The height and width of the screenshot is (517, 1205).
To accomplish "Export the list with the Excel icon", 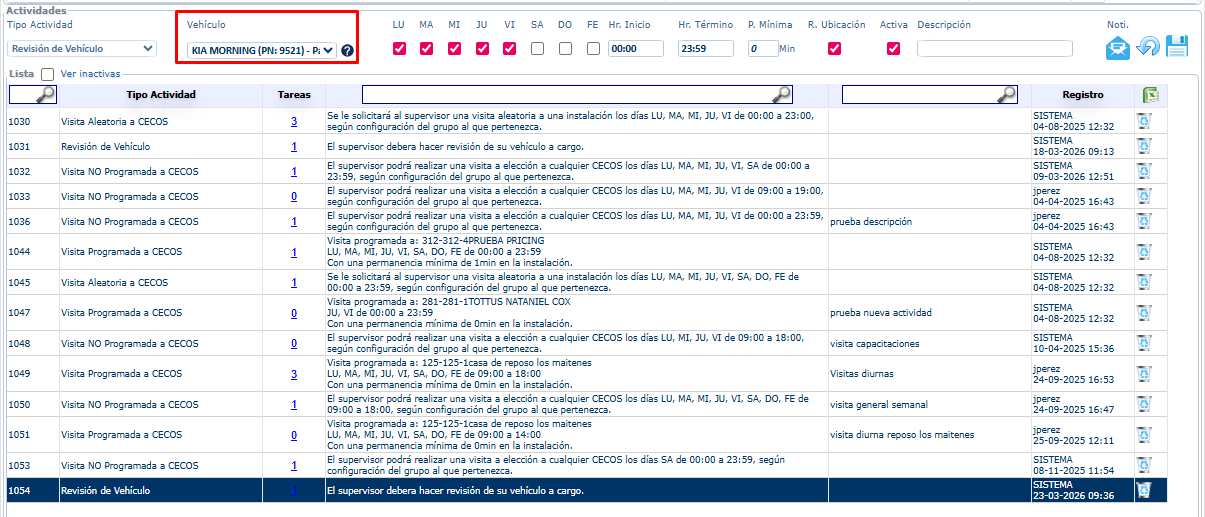I will click(1151, 95).
